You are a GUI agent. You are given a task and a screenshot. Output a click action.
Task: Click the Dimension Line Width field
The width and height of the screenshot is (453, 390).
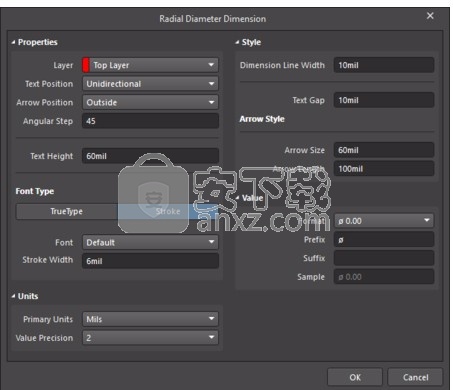point(384,65)
